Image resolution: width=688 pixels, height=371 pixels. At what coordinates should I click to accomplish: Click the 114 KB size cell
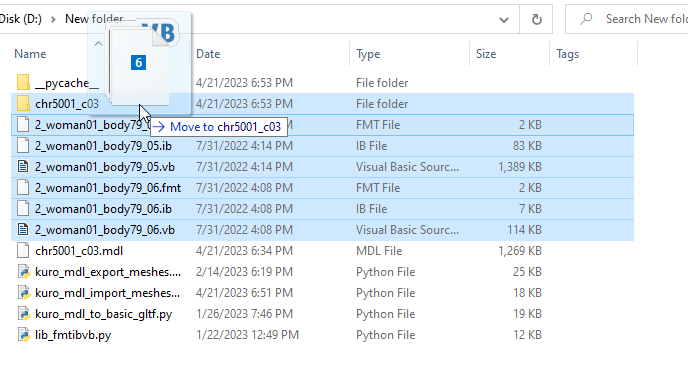tap(524, 230)
